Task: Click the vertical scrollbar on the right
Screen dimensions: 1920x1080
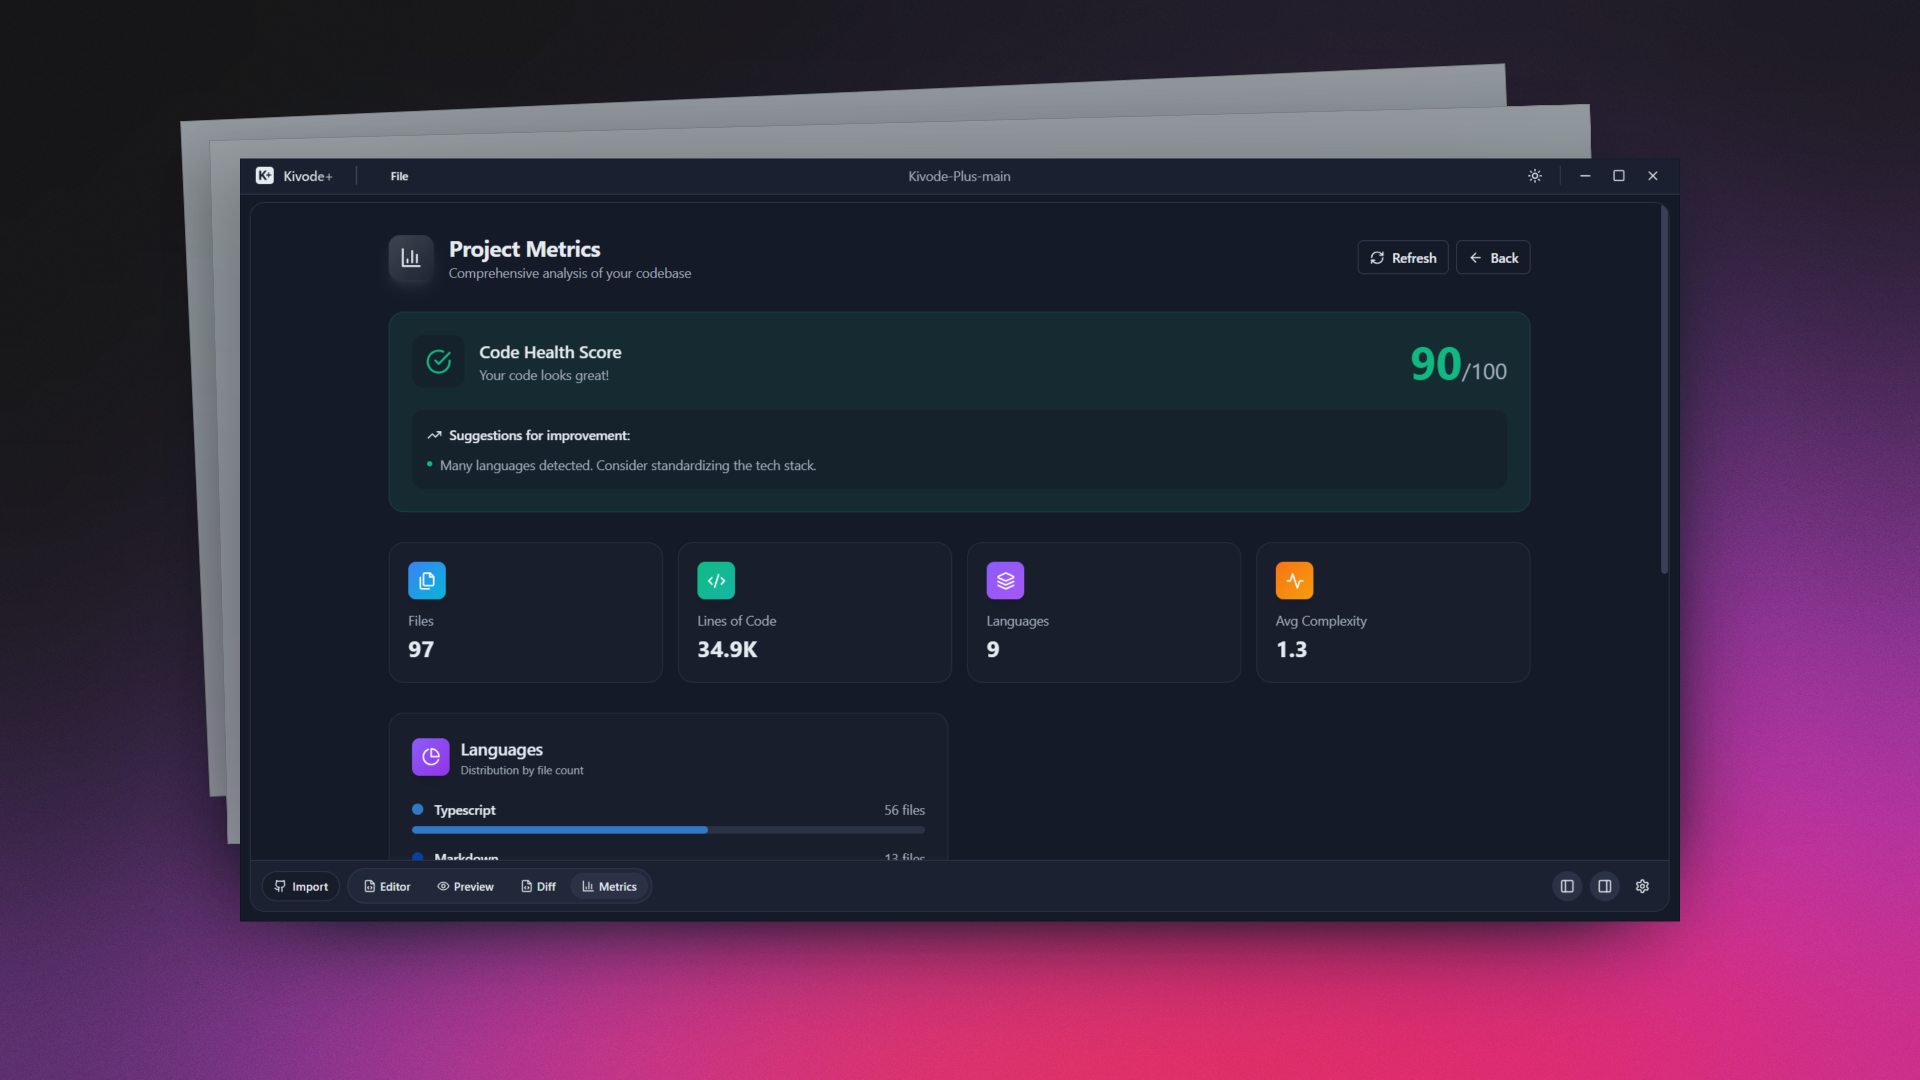Action: tap(1663, 390)
